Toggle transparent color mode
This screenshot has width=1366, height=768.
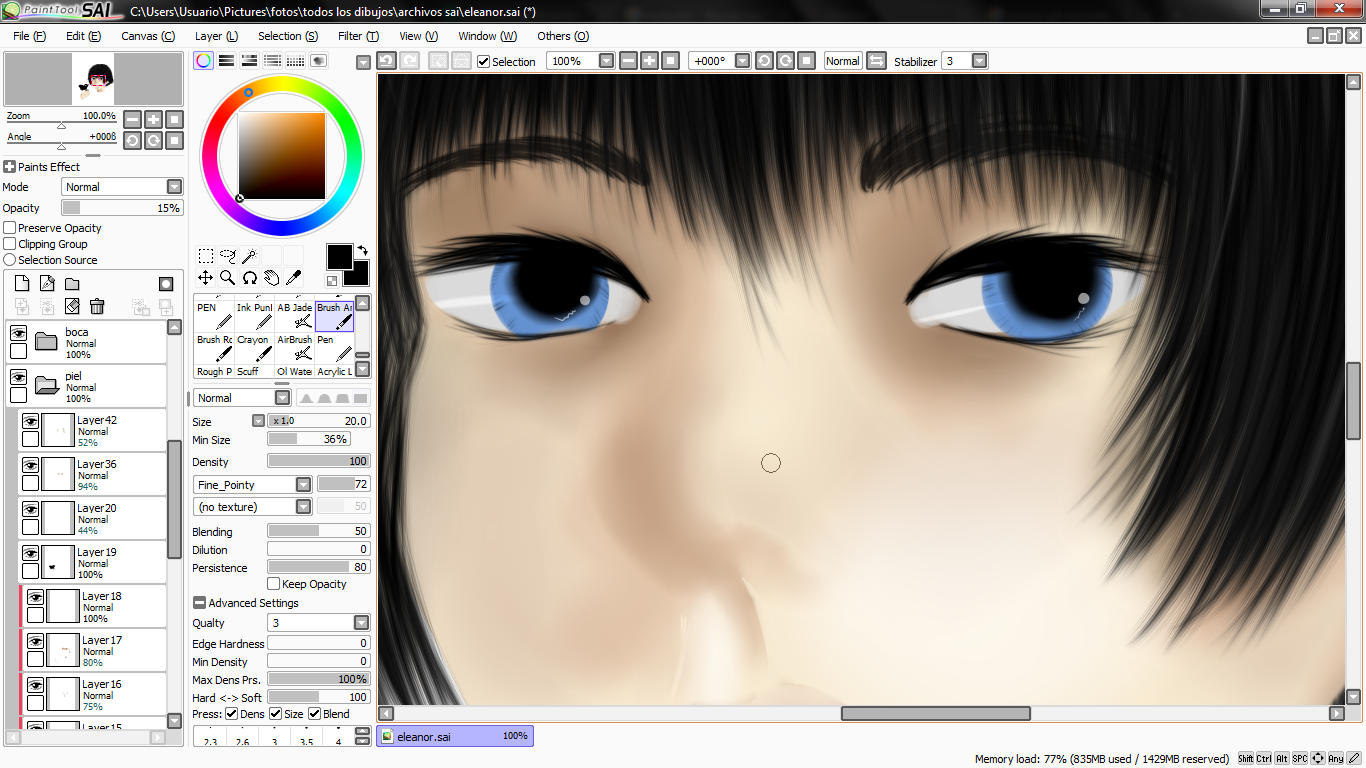[332, 281]
